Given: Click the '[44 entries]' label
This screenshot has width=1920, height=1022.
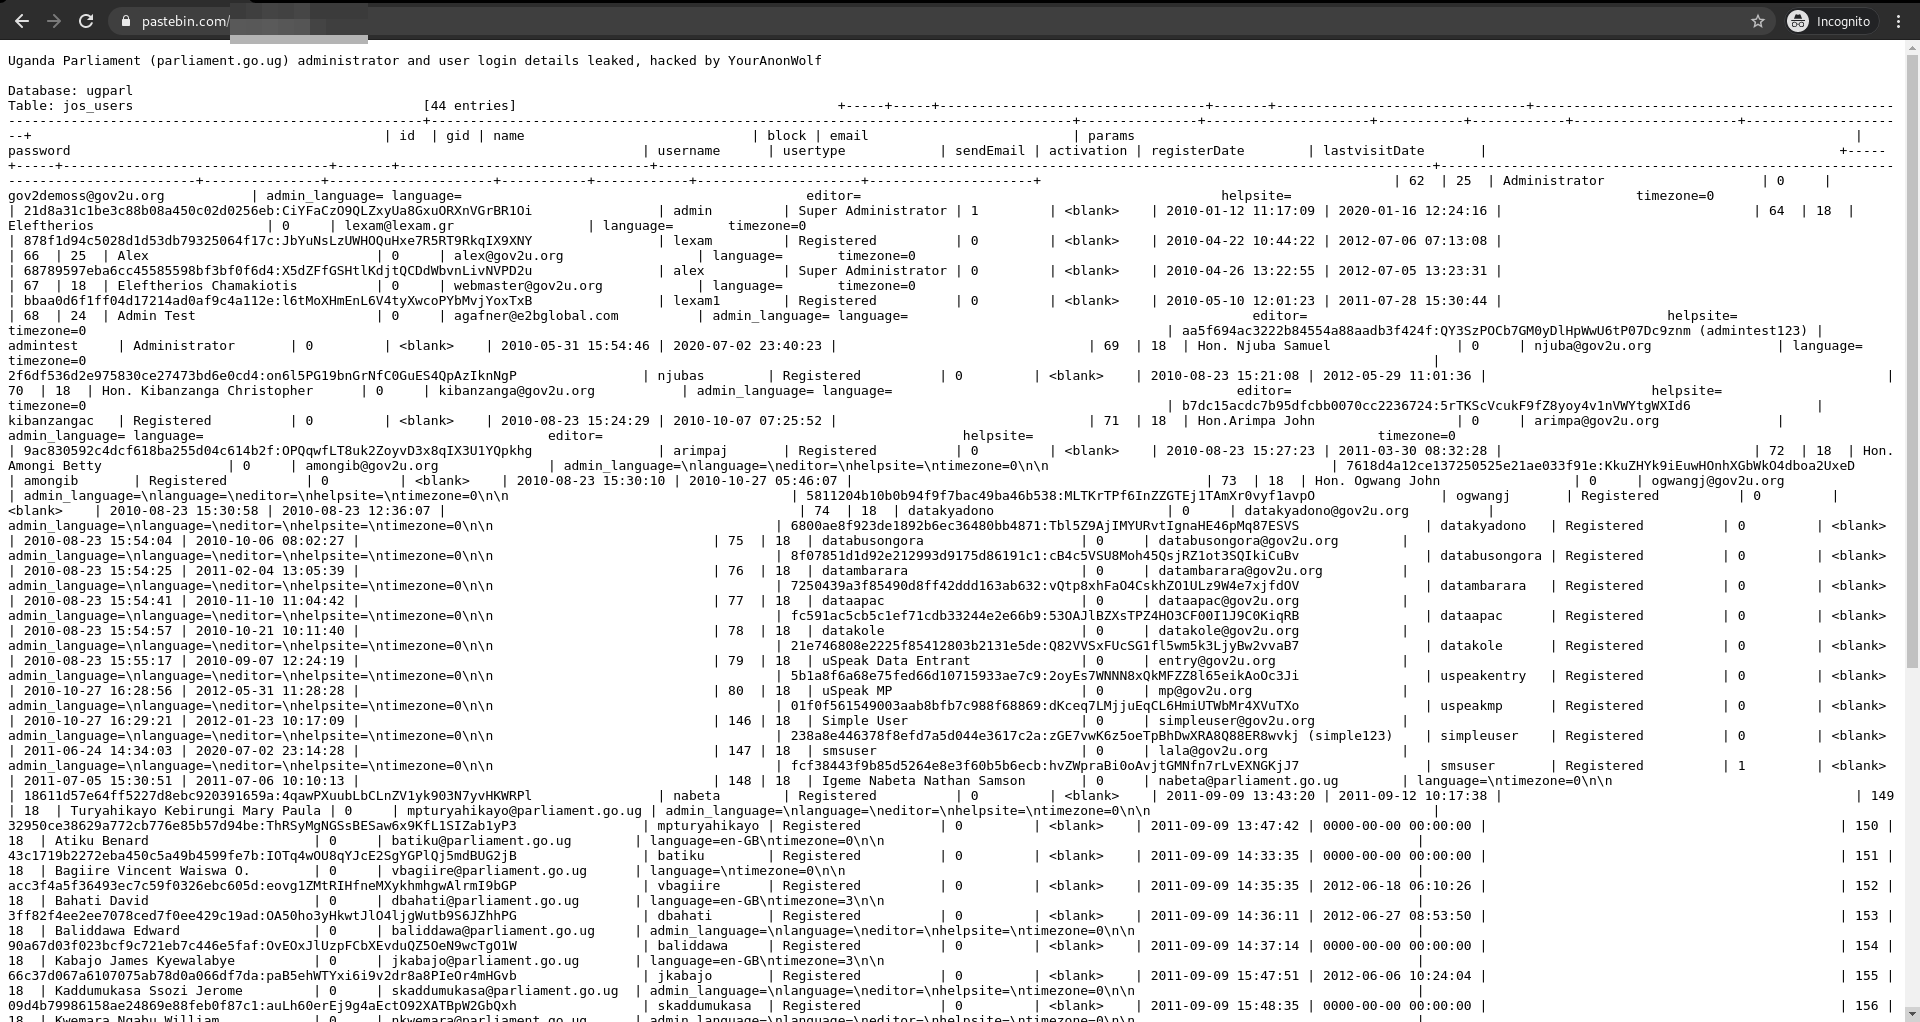Looking at the screenshot, I should [x=470, y=106].
